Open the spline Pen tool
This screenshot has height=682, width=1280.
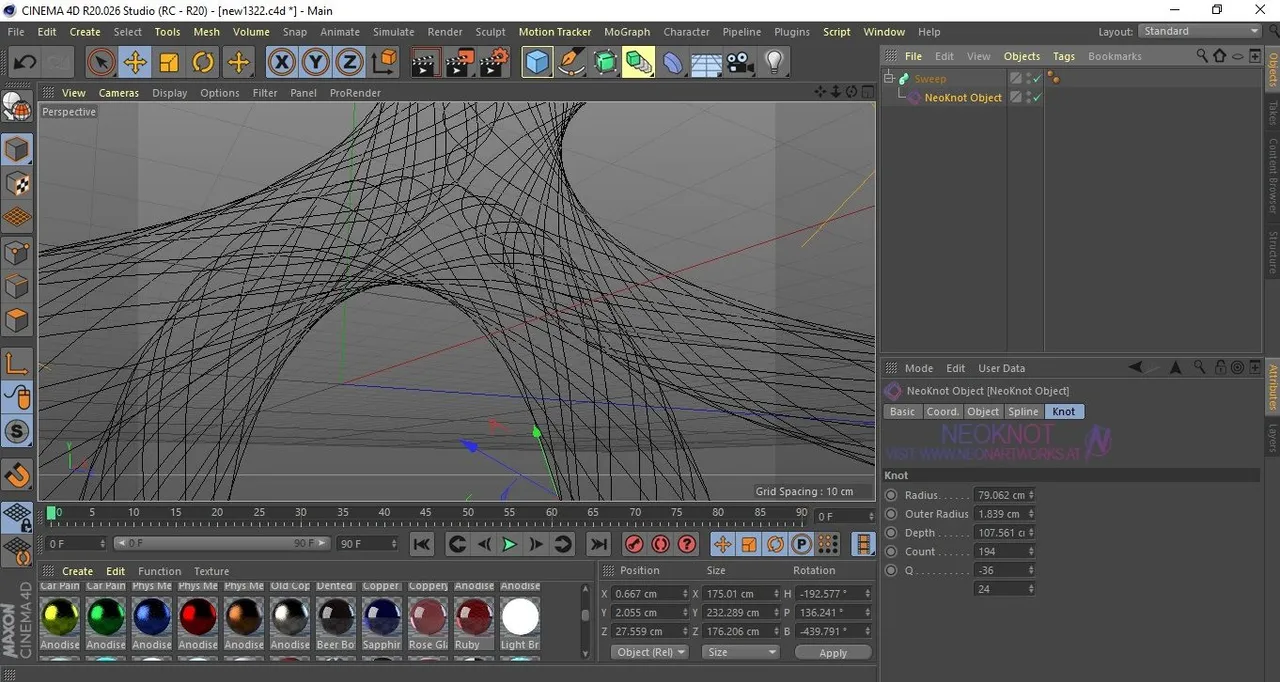(572, 62)
